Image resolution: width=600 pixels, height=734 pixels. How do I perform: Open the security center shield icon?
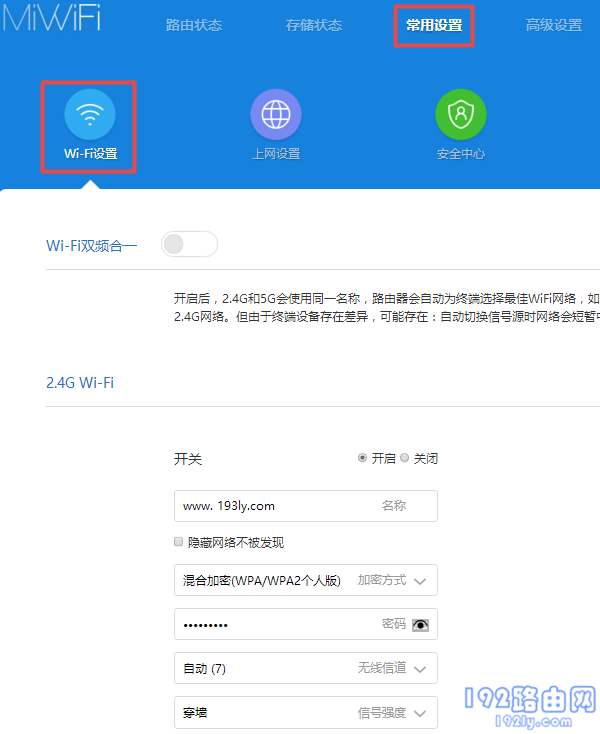[460, 115]
